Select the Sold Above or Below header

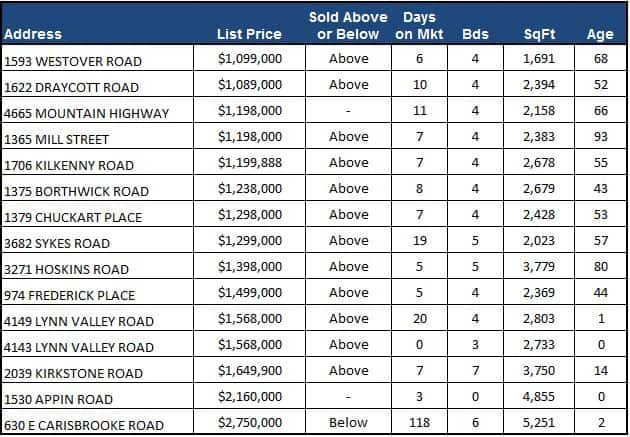[x=348, y=26]
